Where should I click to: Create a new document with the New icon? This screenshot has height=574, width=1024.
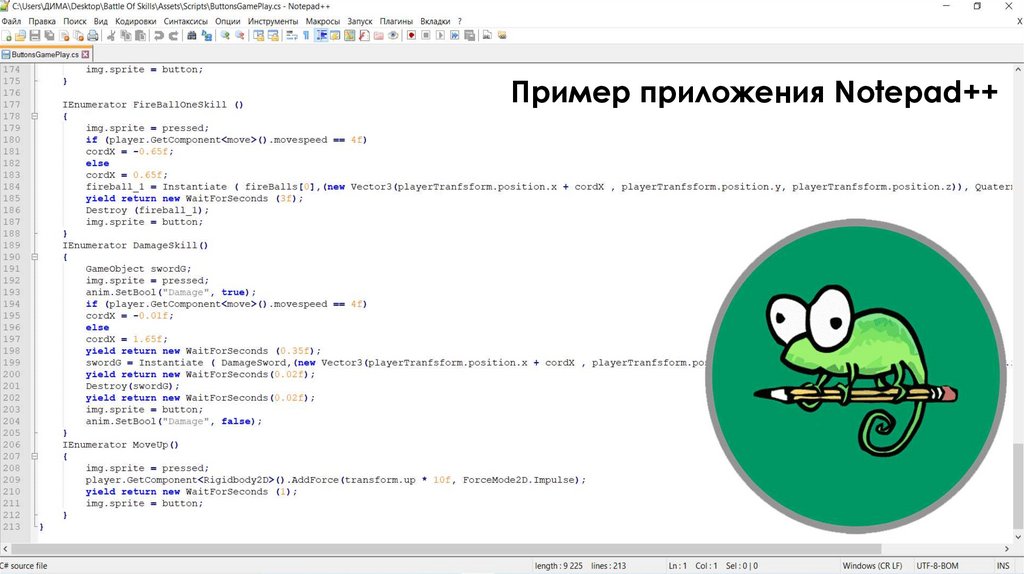7,35
